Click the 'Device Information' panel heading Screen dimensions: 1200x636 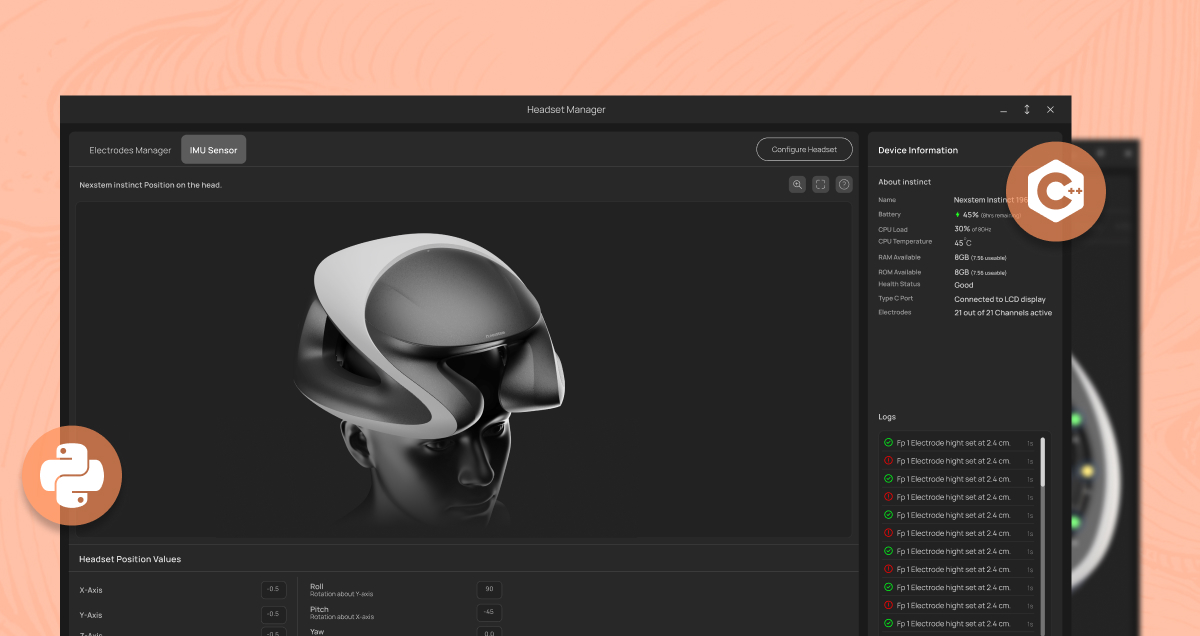point(918,150)
